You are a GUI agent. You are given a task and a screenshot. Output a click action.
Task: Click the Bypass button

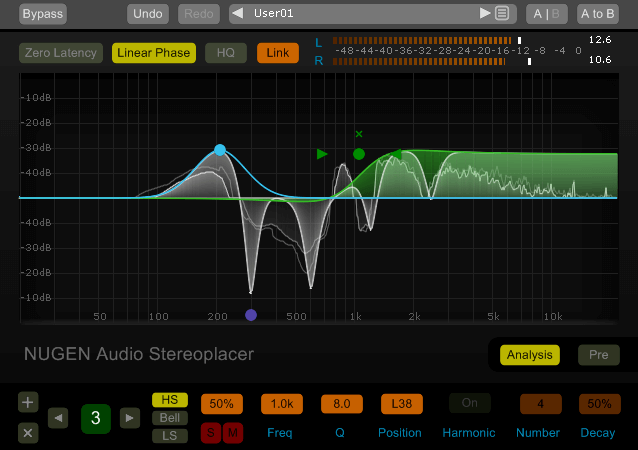[43, 14]
